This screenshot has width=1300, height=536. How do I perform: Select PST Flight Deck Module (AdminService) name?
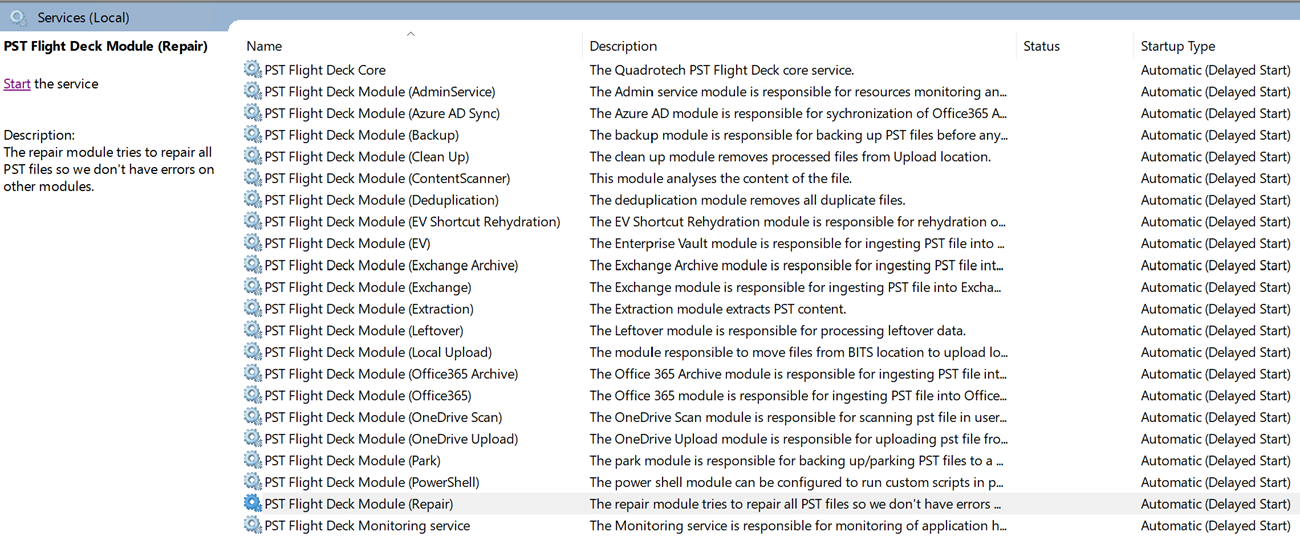[x=380, y=92]
